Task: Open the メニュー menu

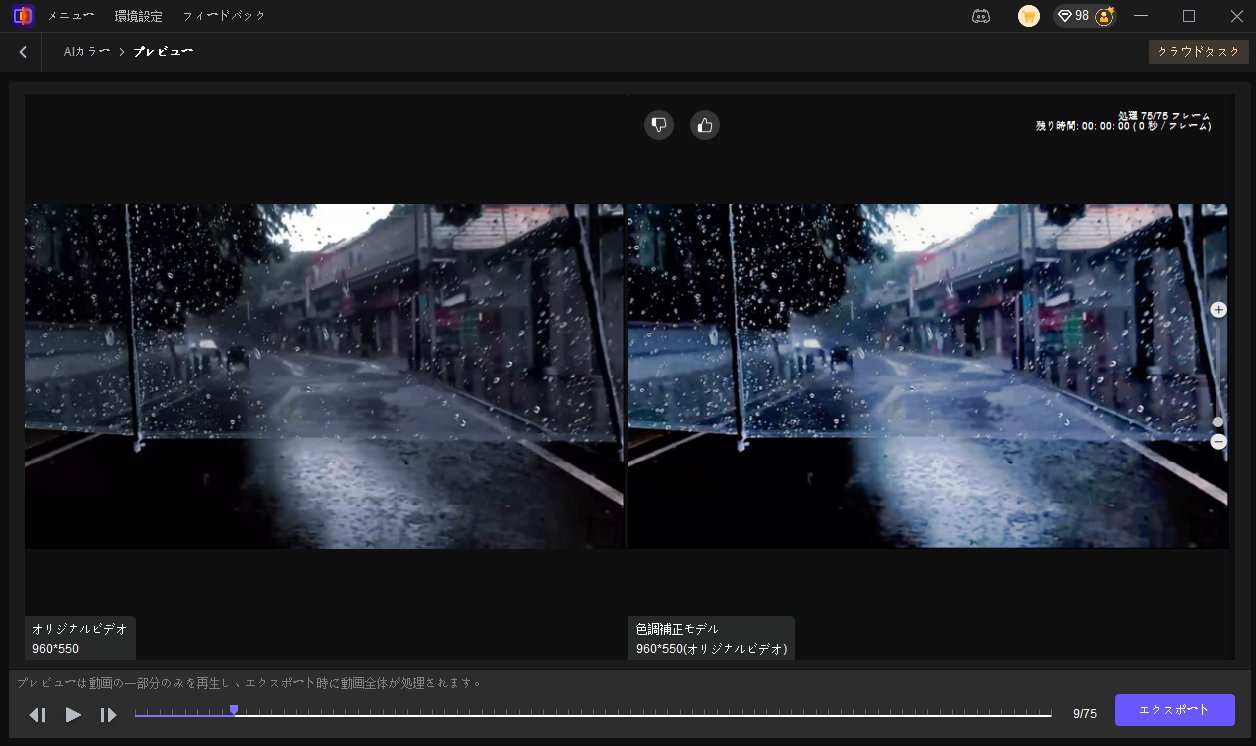Action: coord(72,17)
